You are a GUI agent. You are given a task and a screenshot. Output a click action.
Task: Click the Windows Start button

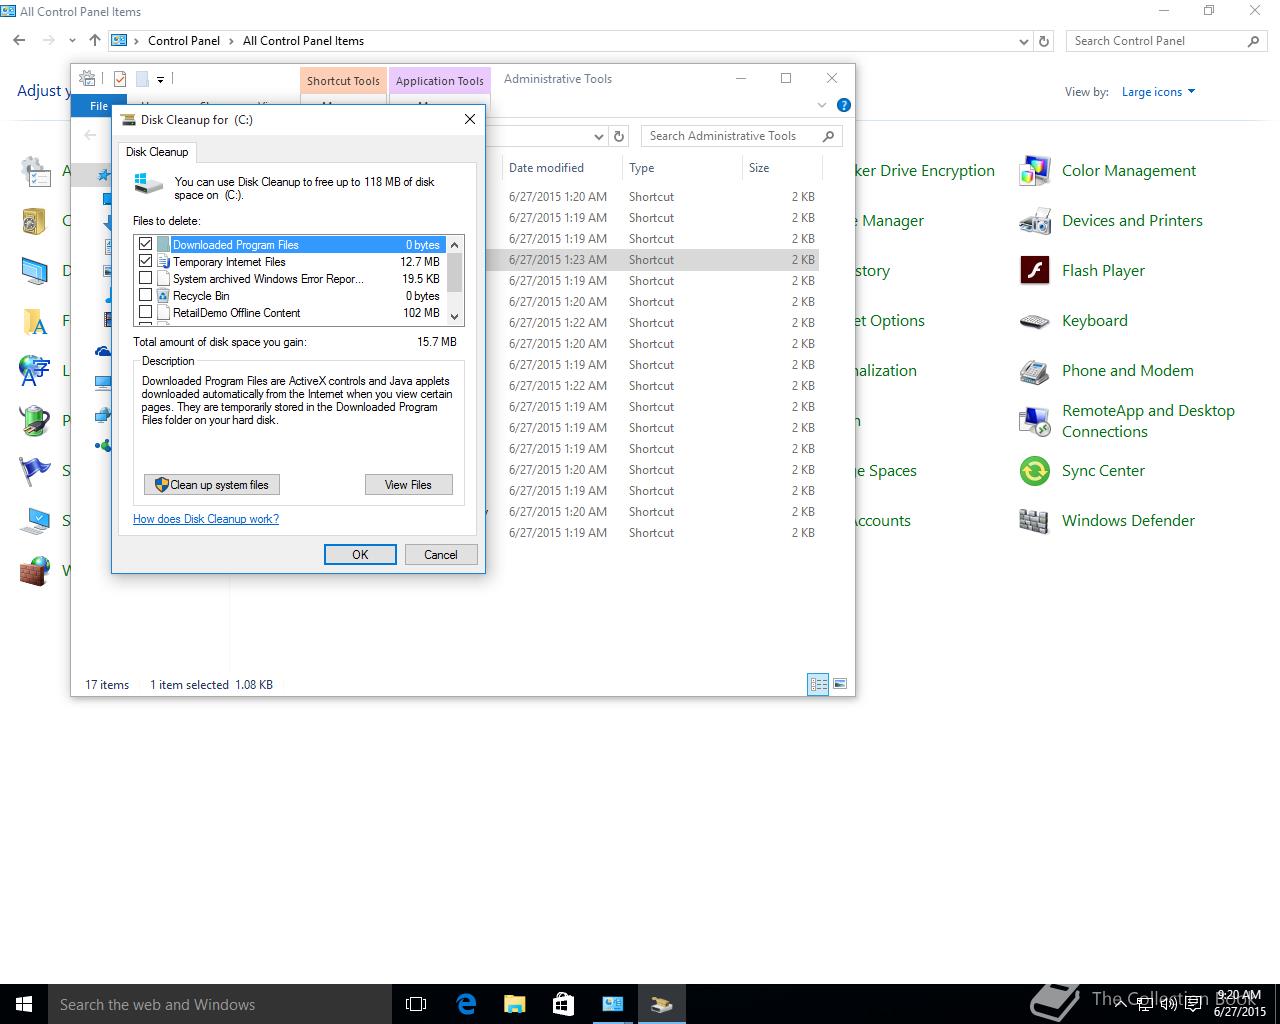[24, 1004]
